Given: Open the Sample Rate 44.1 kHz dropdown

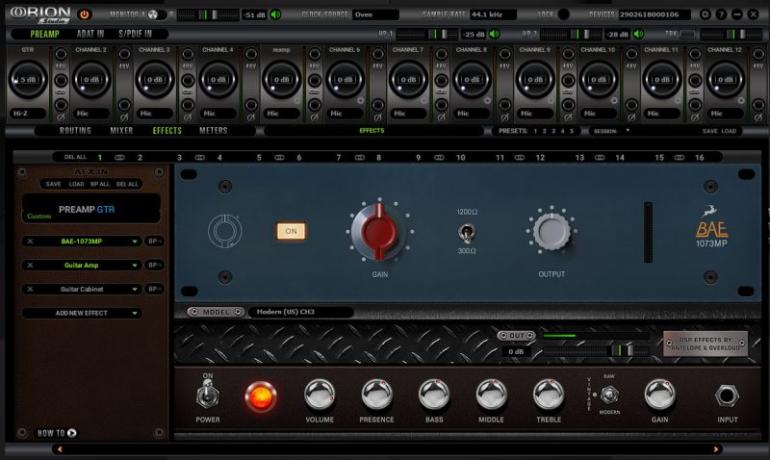Looking at the screenshot, I should [x=493, y=15].
